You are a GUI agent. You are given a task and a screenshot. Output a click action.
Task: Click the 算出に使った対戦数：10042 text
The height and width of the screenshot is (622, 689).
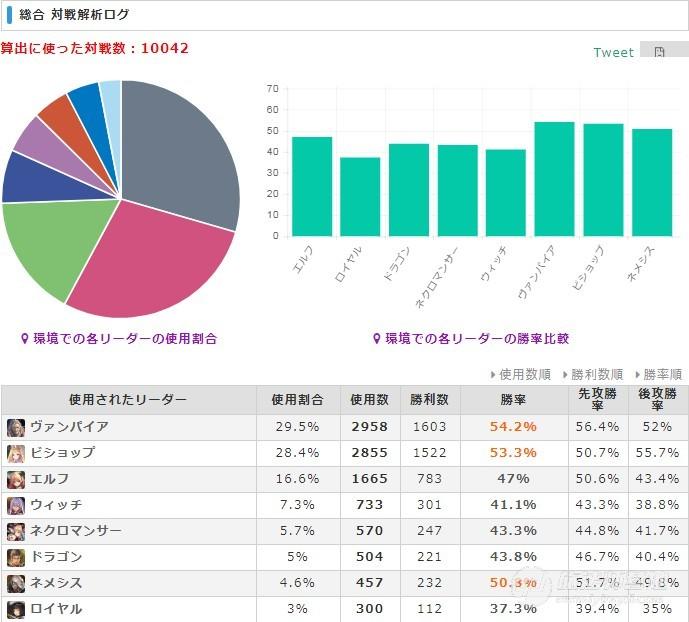pyautogui.click(x=94, y=48)
